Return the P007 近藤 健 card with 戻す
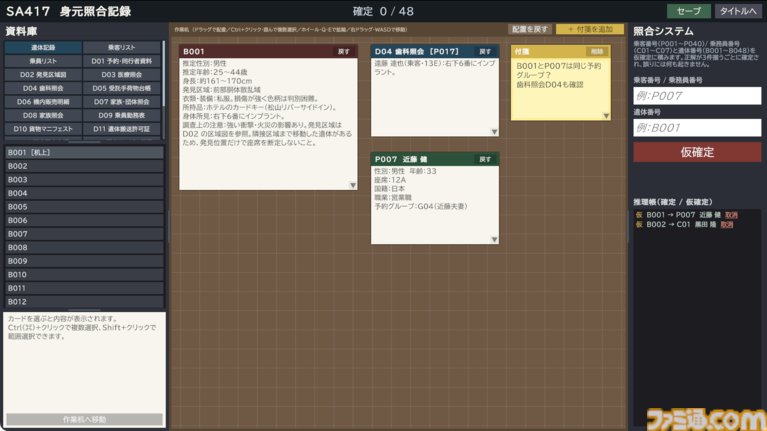Screen dimensions: 767x431 (x=485, y=159)
